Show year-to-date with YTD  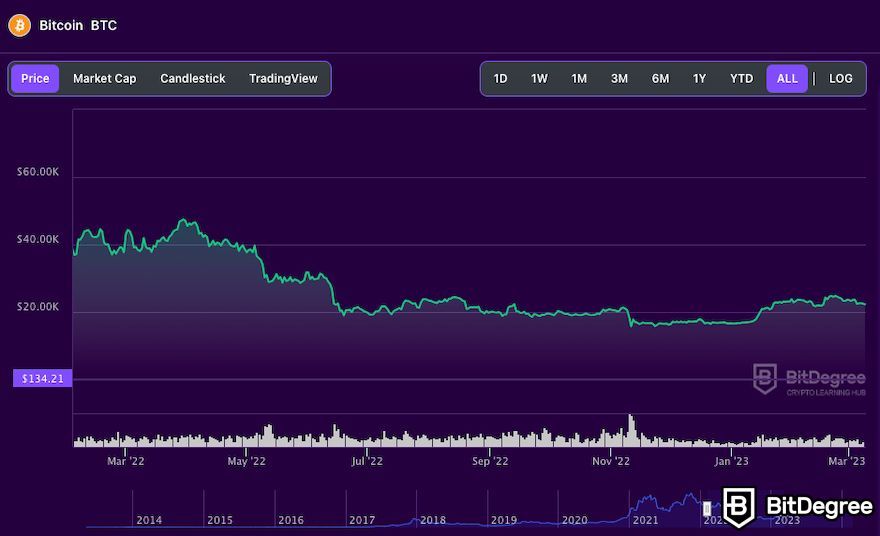(741, 79)
